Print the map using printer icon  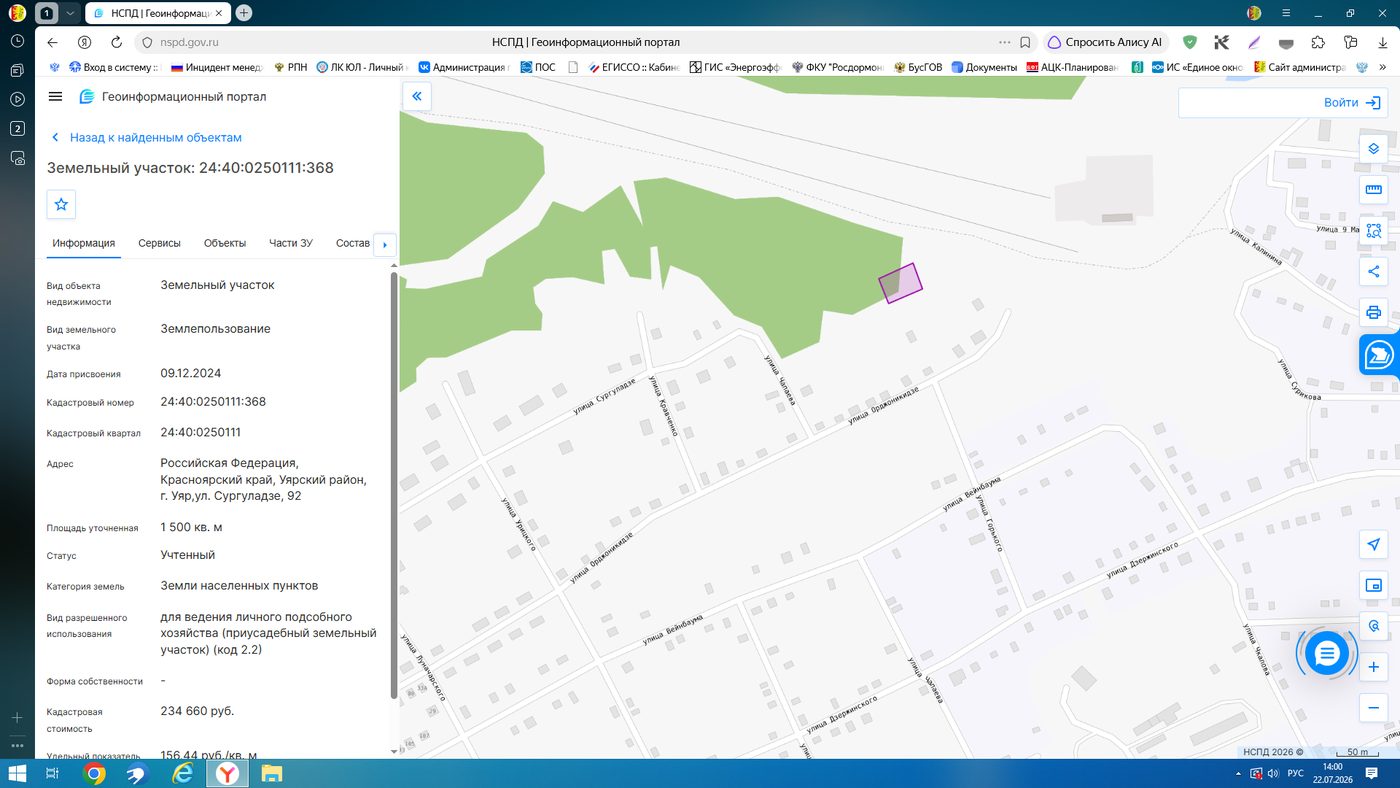[1373, 312]
